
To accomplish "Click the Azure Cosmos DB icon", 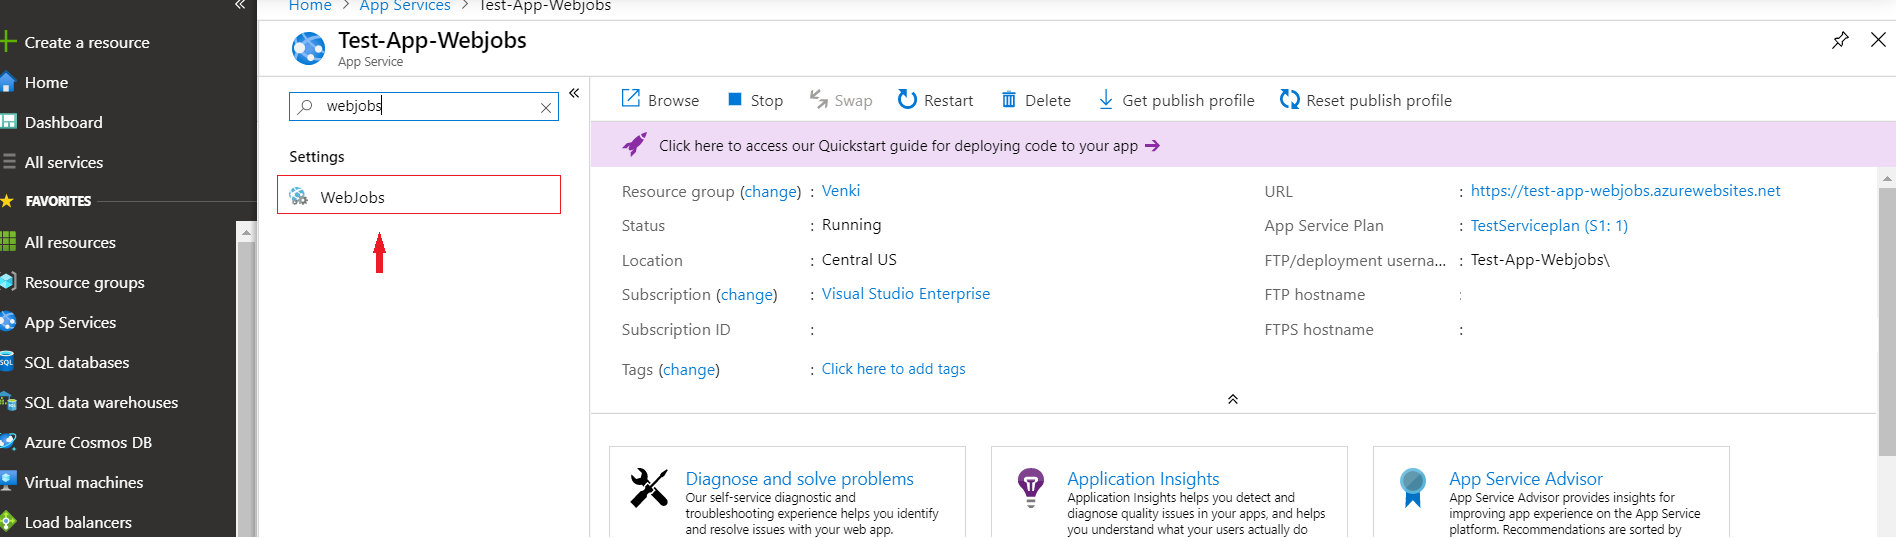I will 8,442.
